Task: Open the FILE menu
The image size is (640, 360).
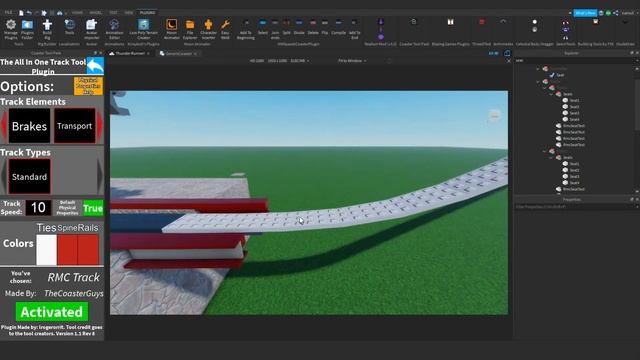Action: (8, 13)
